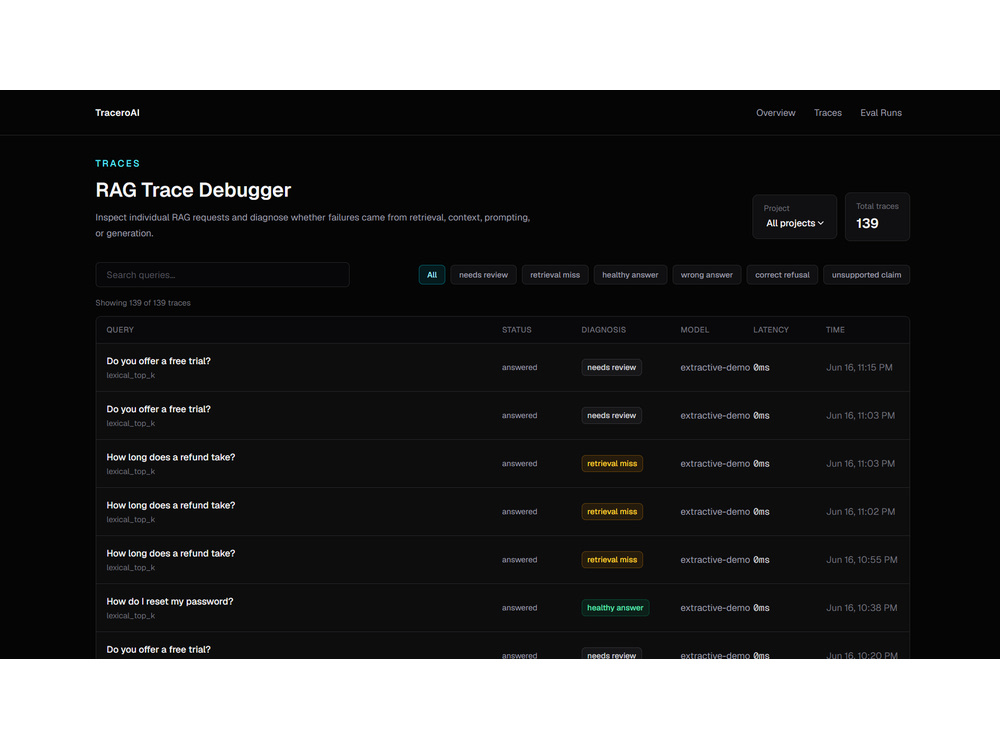Click the MODEL column header
Viewport: 1000px width, 750px height.
point(695,330)
